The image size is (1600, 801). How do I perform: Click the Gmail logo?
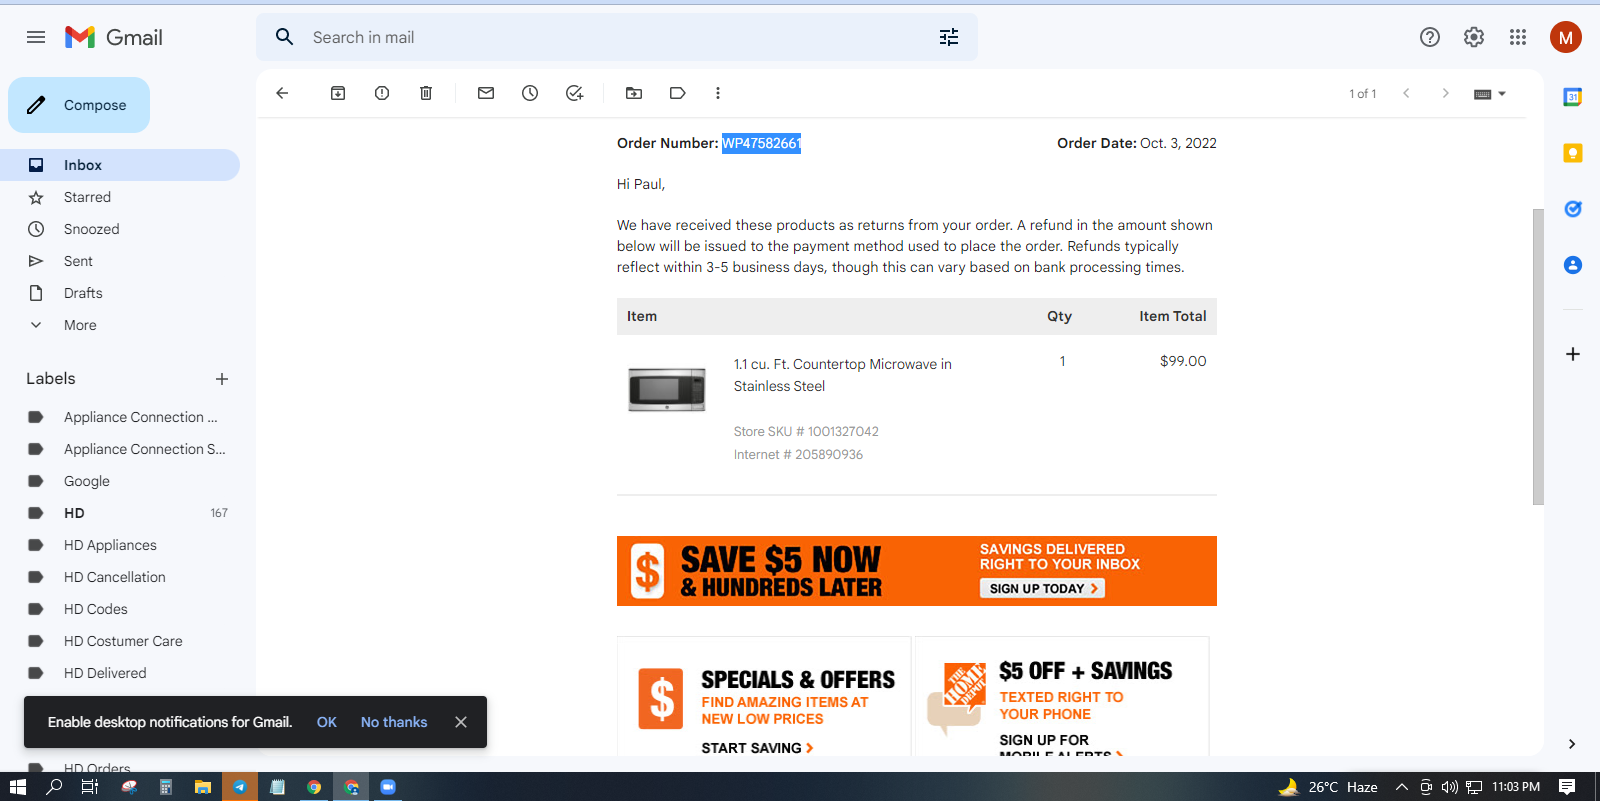(x=114, y=37)
